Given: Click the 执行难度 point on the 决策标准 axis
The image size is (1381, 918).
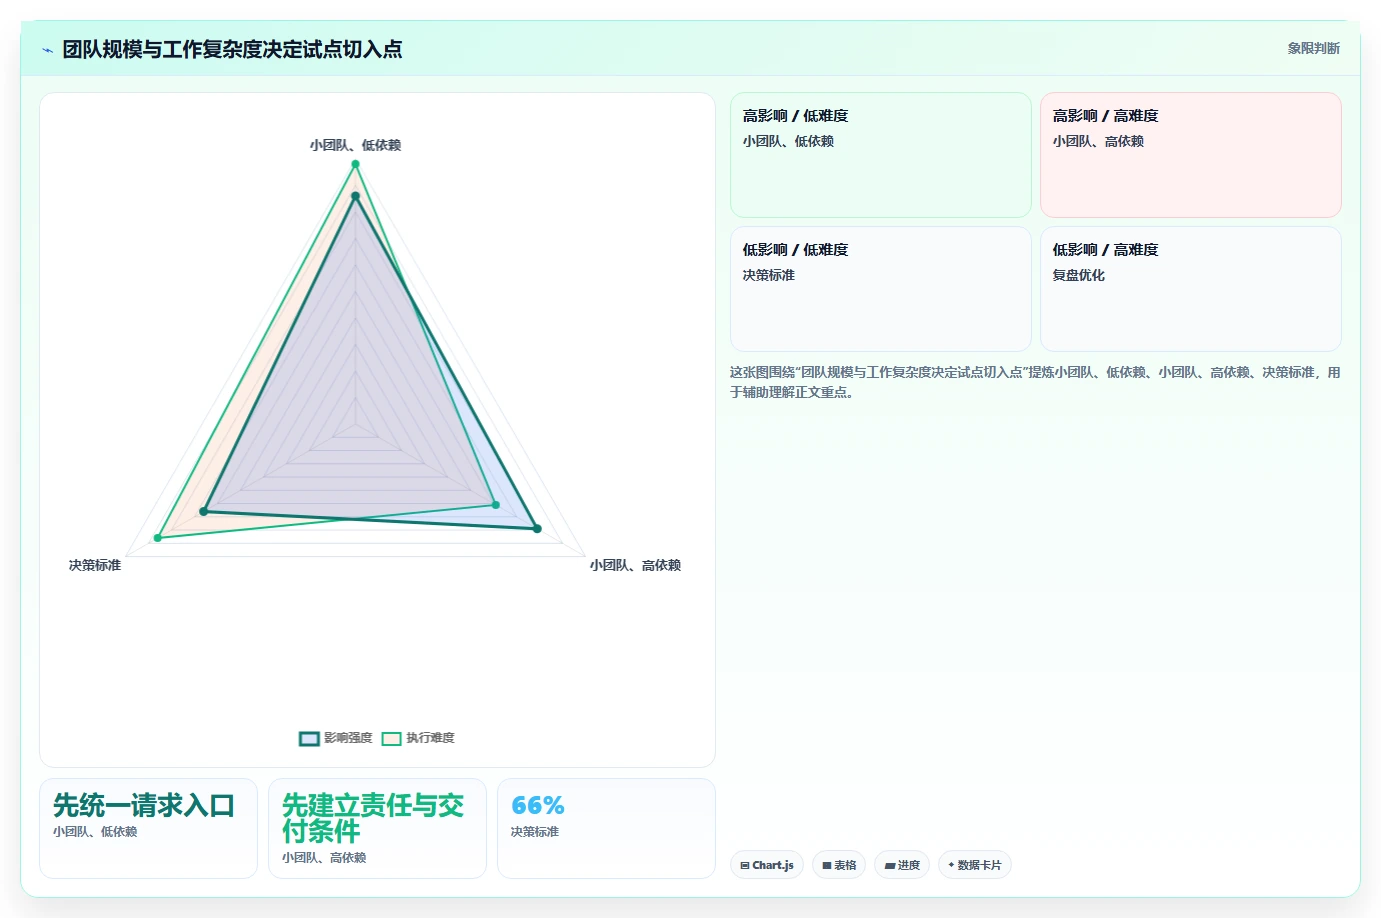Looking at the screenshot, I should [x=157, y=538].
